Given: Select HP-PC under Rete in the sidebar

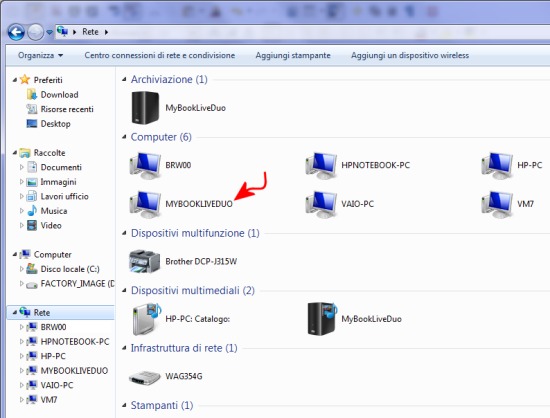Looking at the screenshot, I should pos(53,356).
